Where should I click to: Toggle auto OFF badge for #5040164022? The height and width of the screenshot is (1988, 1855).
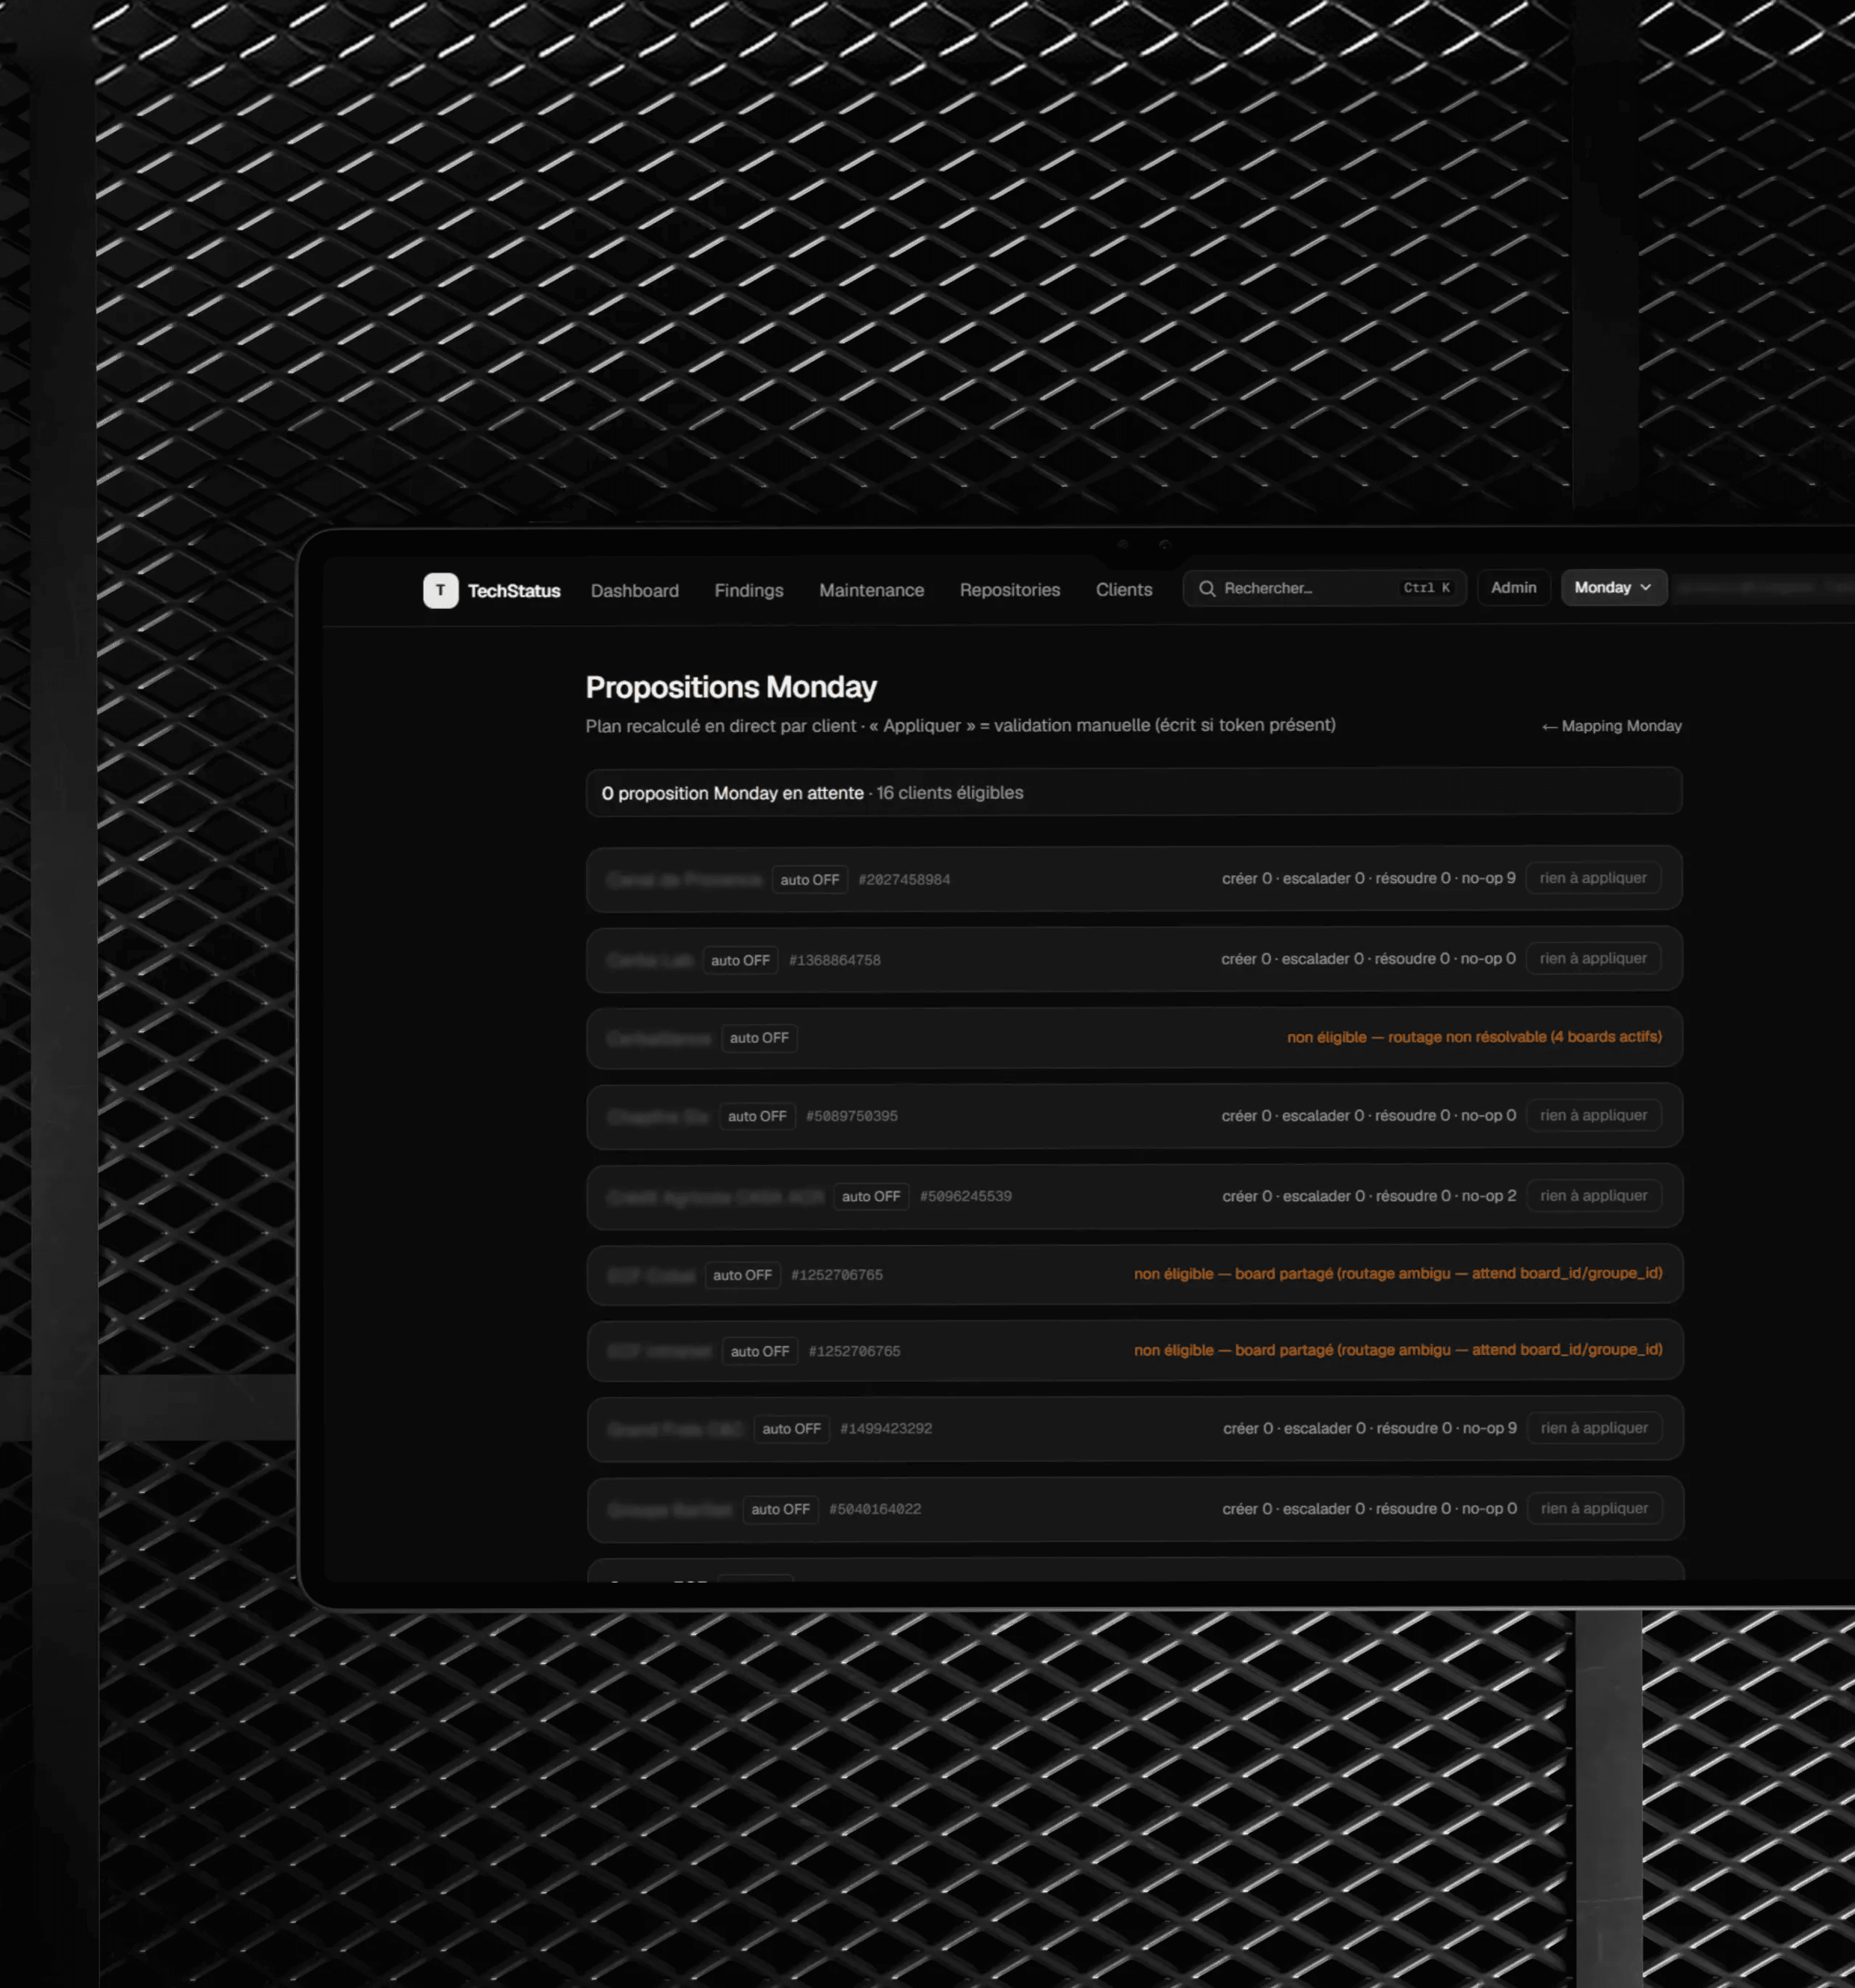(780, 1509)
